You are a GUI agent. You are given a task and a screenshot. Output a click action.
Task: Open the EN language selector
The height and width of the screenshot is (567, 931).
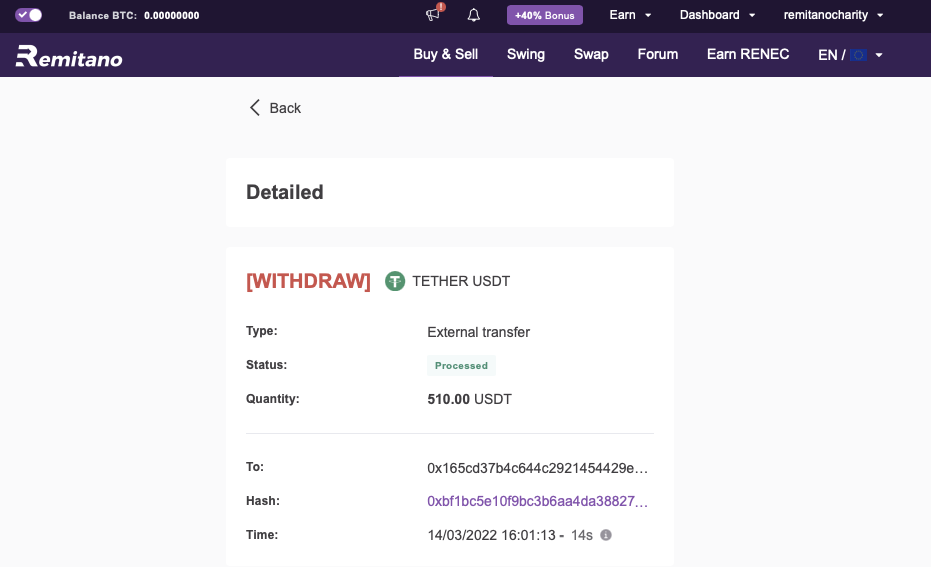850,55
